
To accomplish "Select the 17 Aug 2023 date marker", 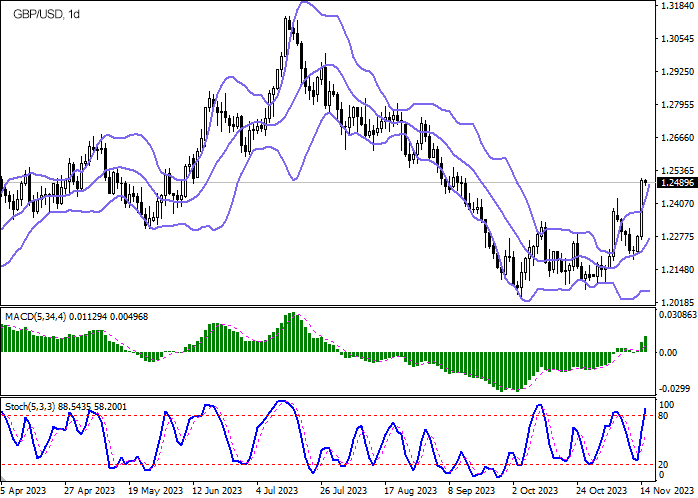I will coord(408,491).
